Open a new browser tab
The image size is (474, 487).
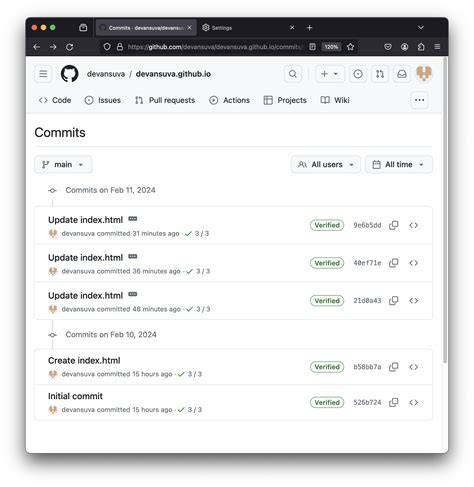(x=309, y=28)
